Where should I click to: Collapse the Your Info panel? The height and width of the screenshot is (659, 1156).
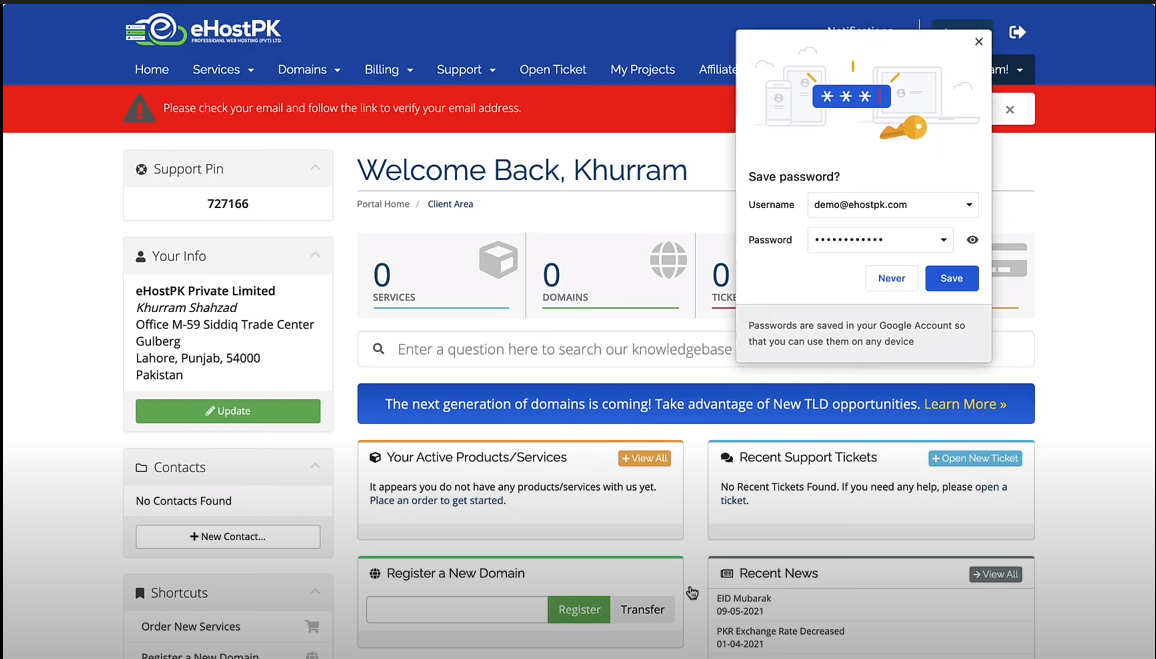[x=316, y=255]
